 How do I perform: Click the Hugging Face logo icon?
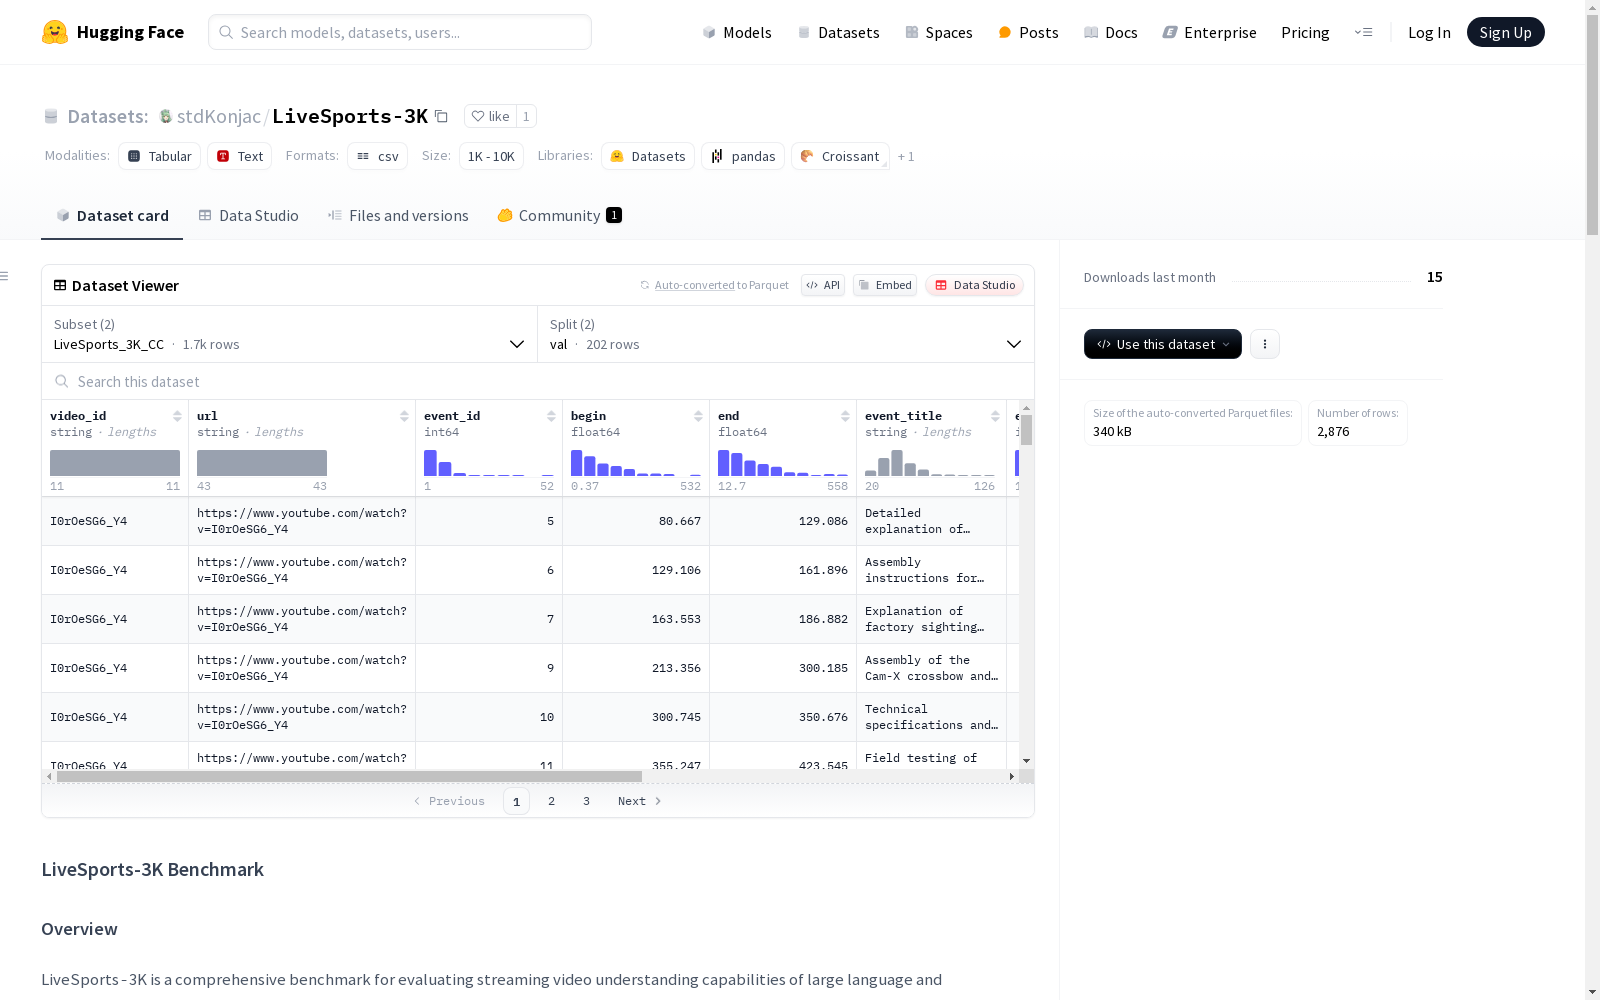coord(55,32)
